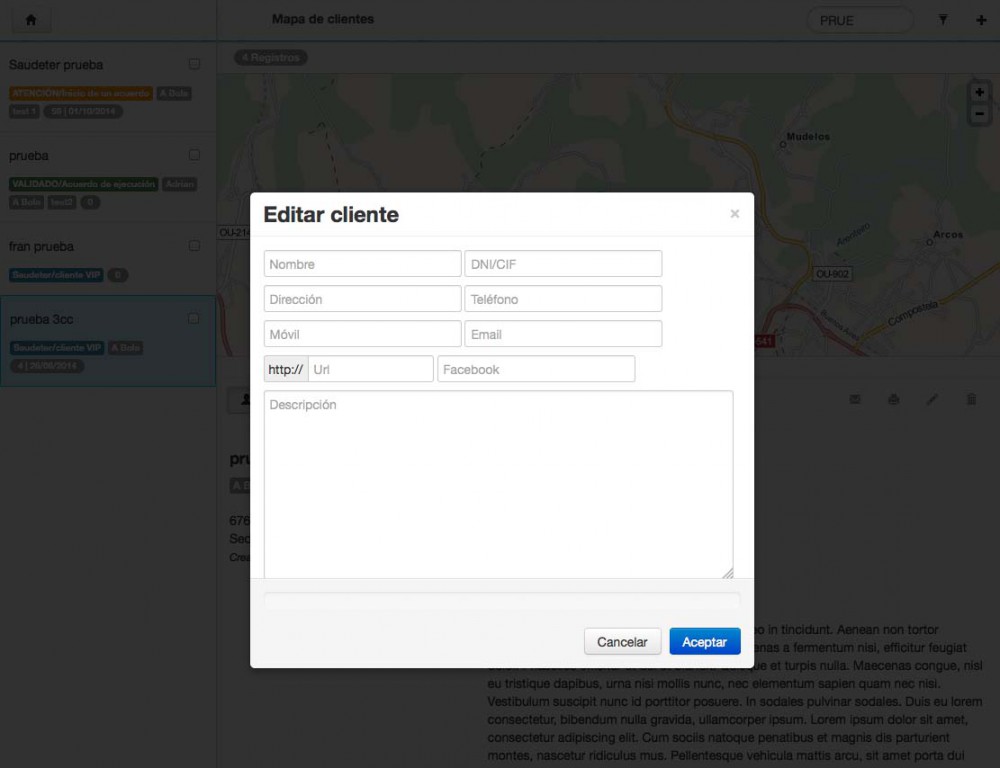Viewport: 1000px width, 768px height.
Task: Check the Saudeter prueba checkbox
Action: 194,65
